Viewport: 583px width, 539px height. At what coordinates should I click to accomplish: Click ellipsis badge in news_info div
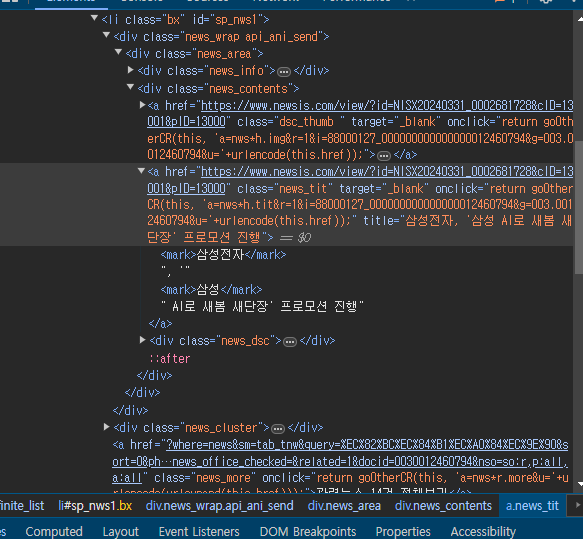(284, 71)
